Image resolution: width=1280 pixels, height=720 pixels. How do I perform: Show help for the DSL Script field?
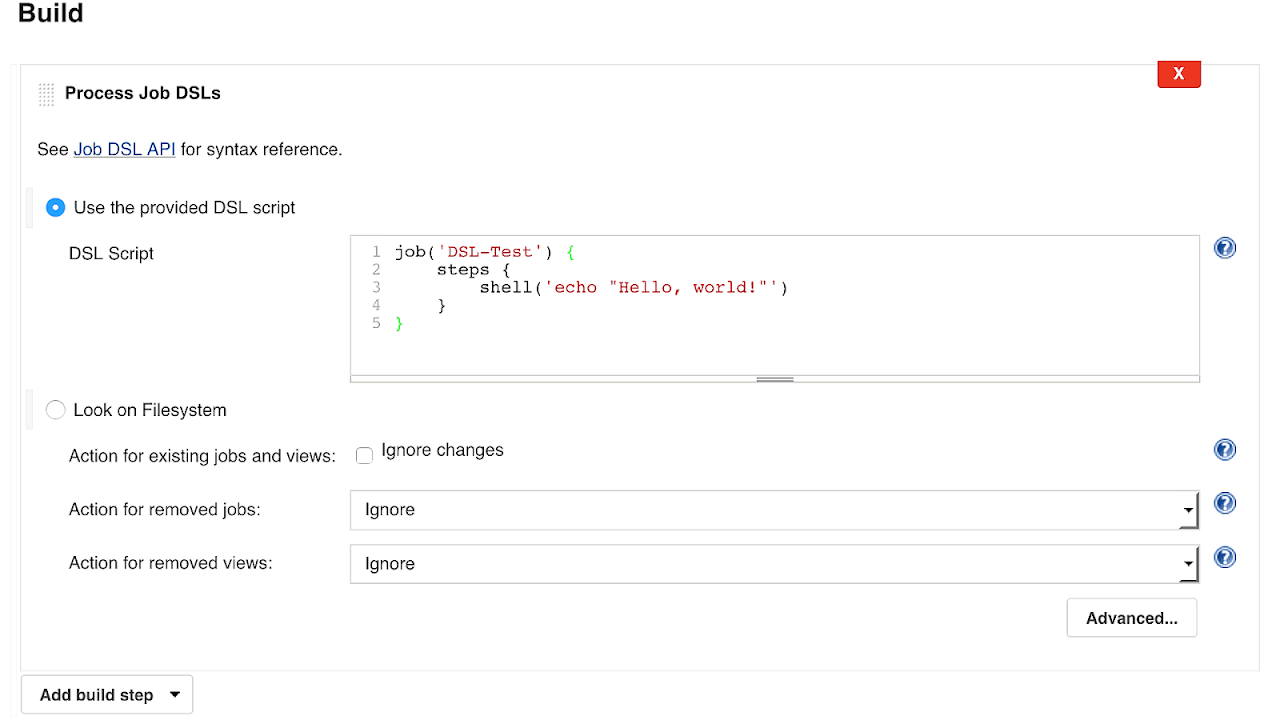[1224, 248]
